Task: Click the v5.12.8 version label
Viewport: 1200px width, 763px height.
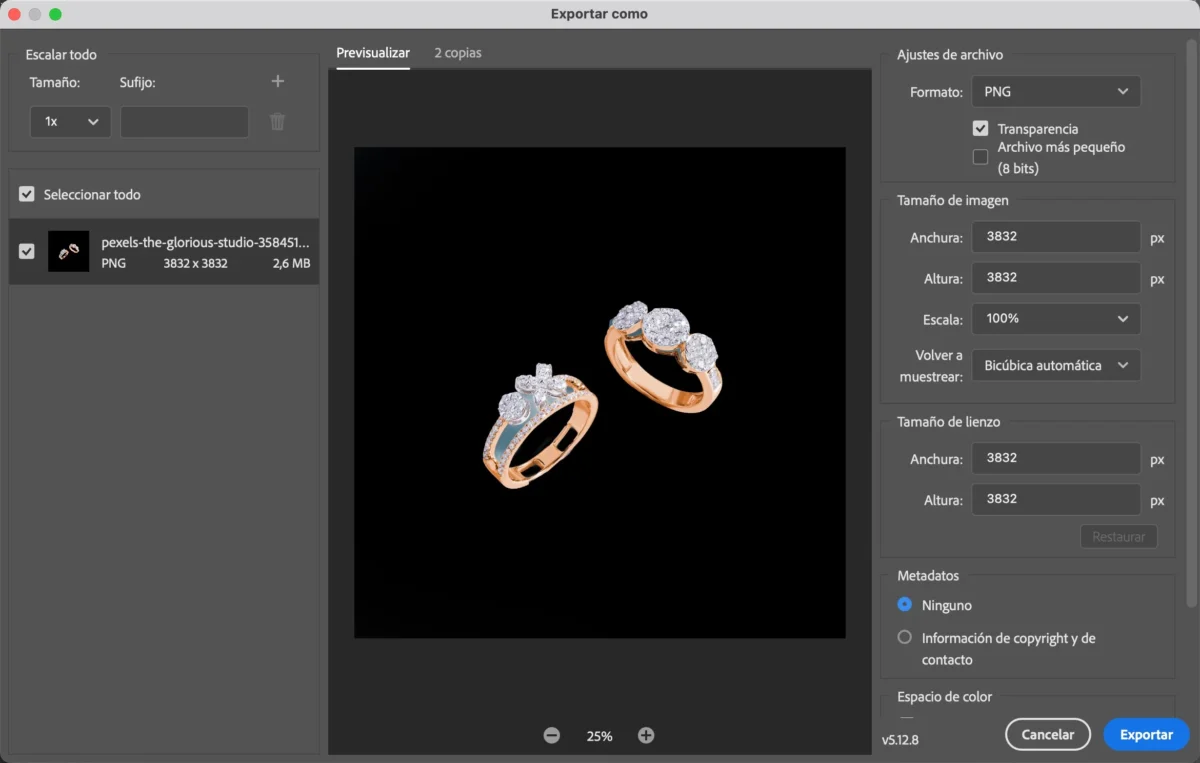Action: (x=900, y=740)
